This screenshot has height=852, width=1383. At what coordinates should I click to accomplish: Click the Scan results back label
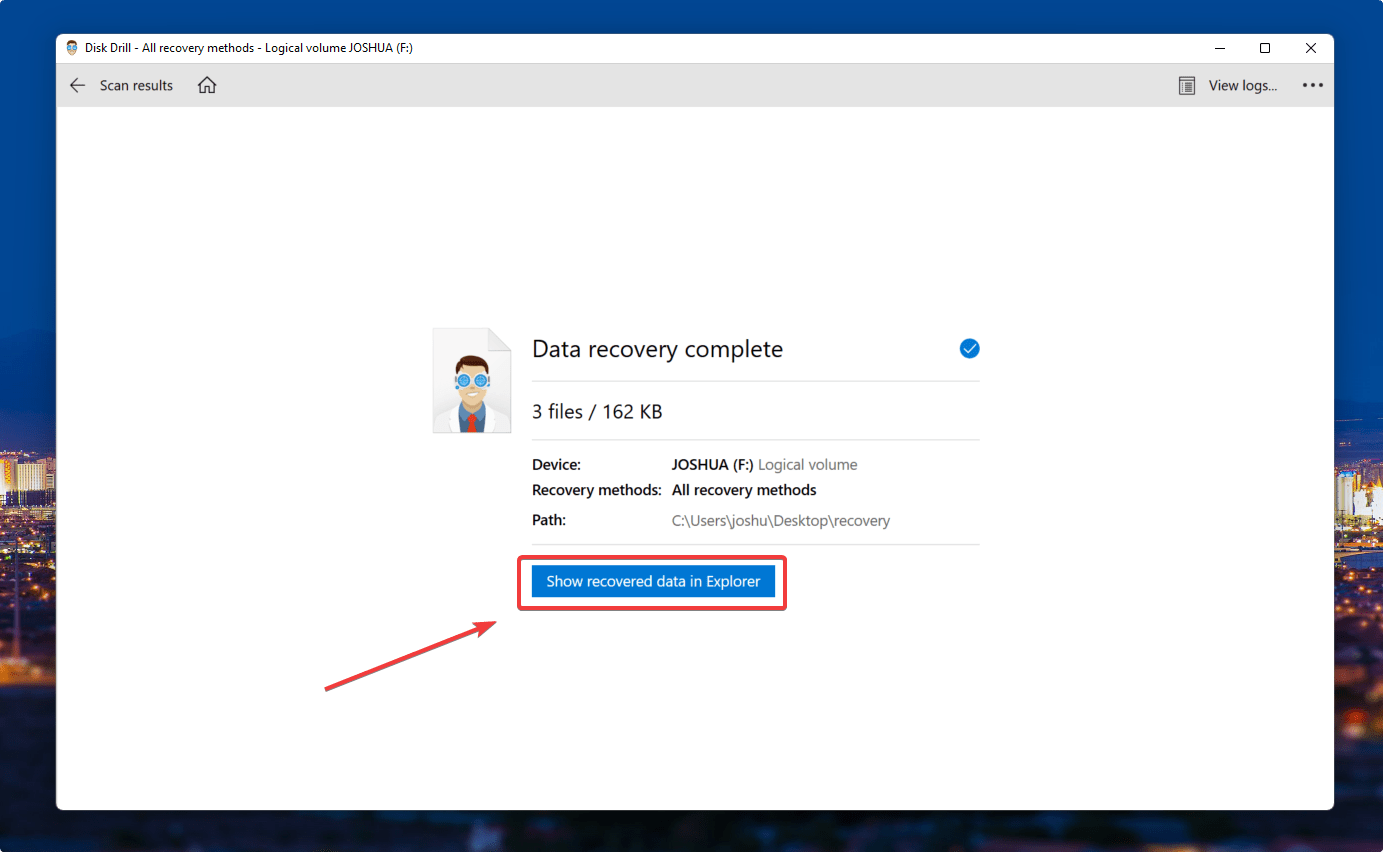click(x=136, y=86)
